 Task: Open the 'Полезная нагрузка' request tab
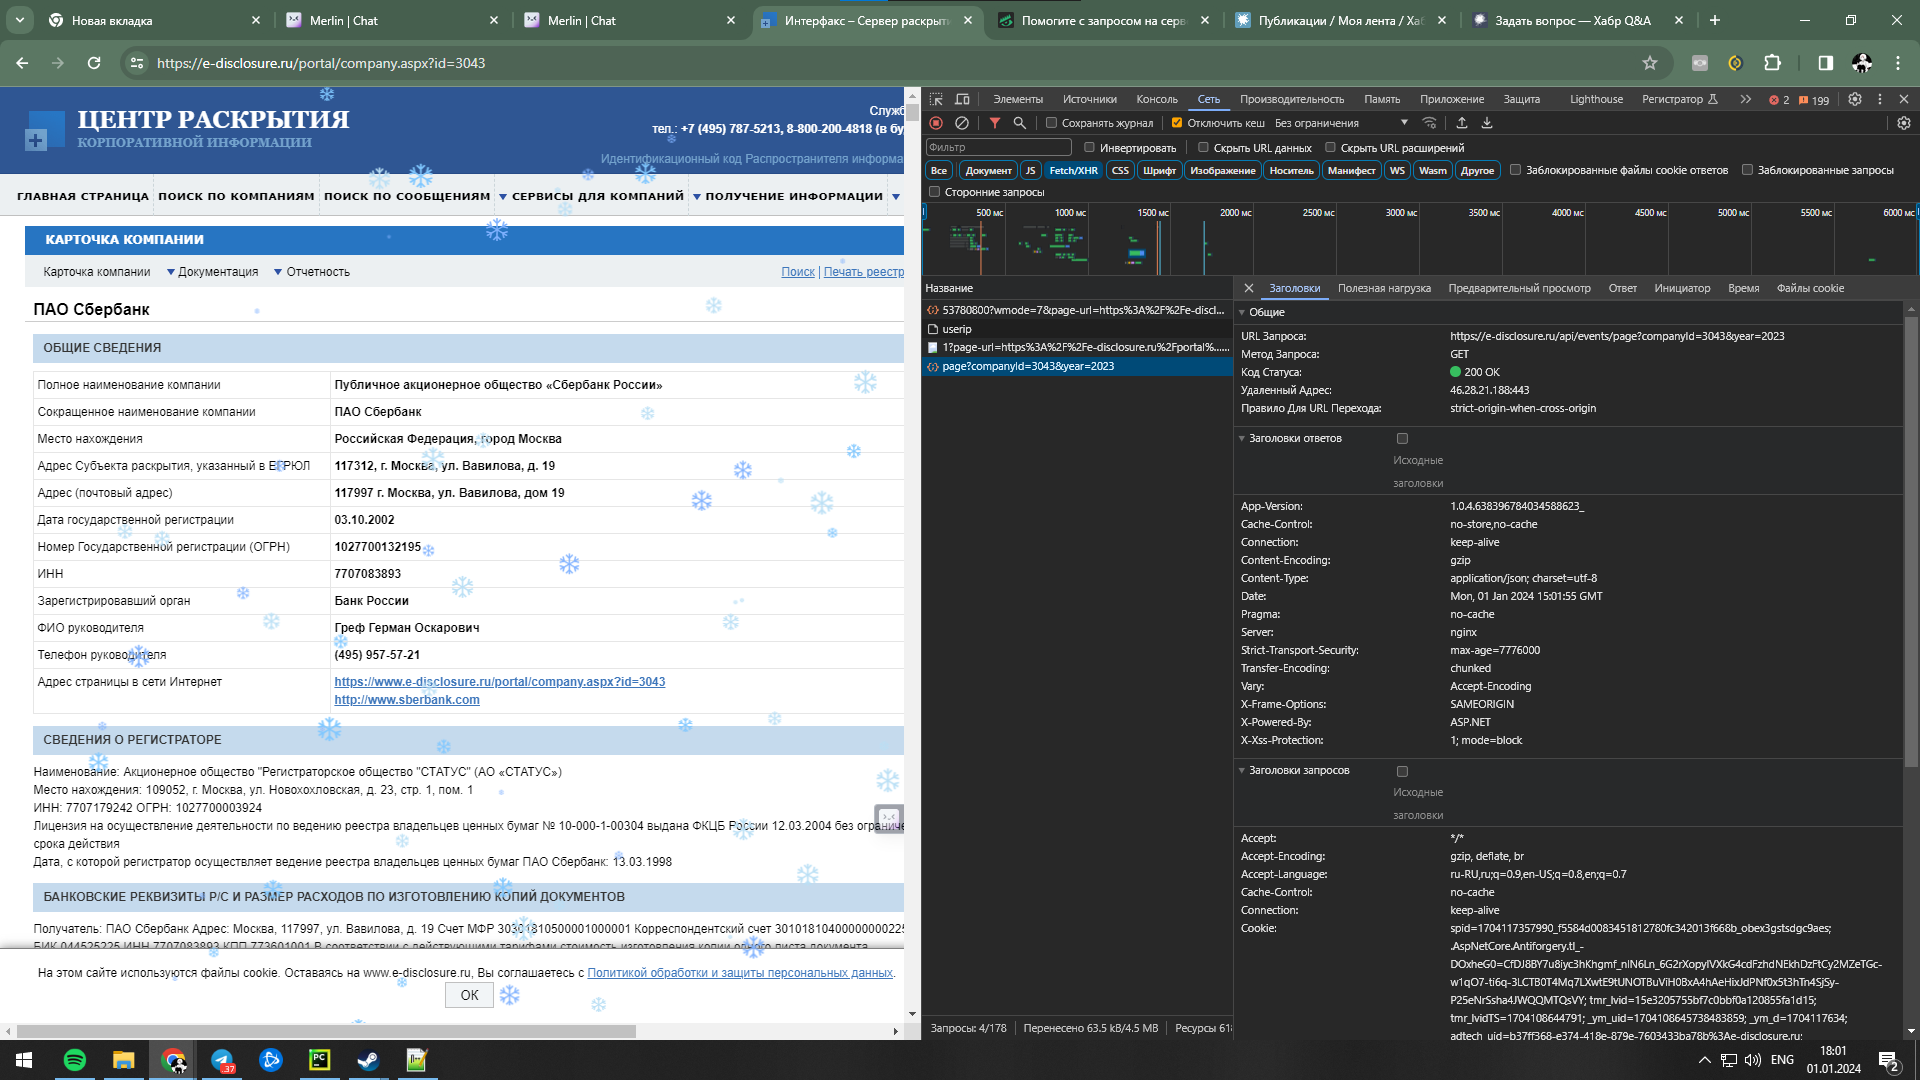coord(1384,288)
